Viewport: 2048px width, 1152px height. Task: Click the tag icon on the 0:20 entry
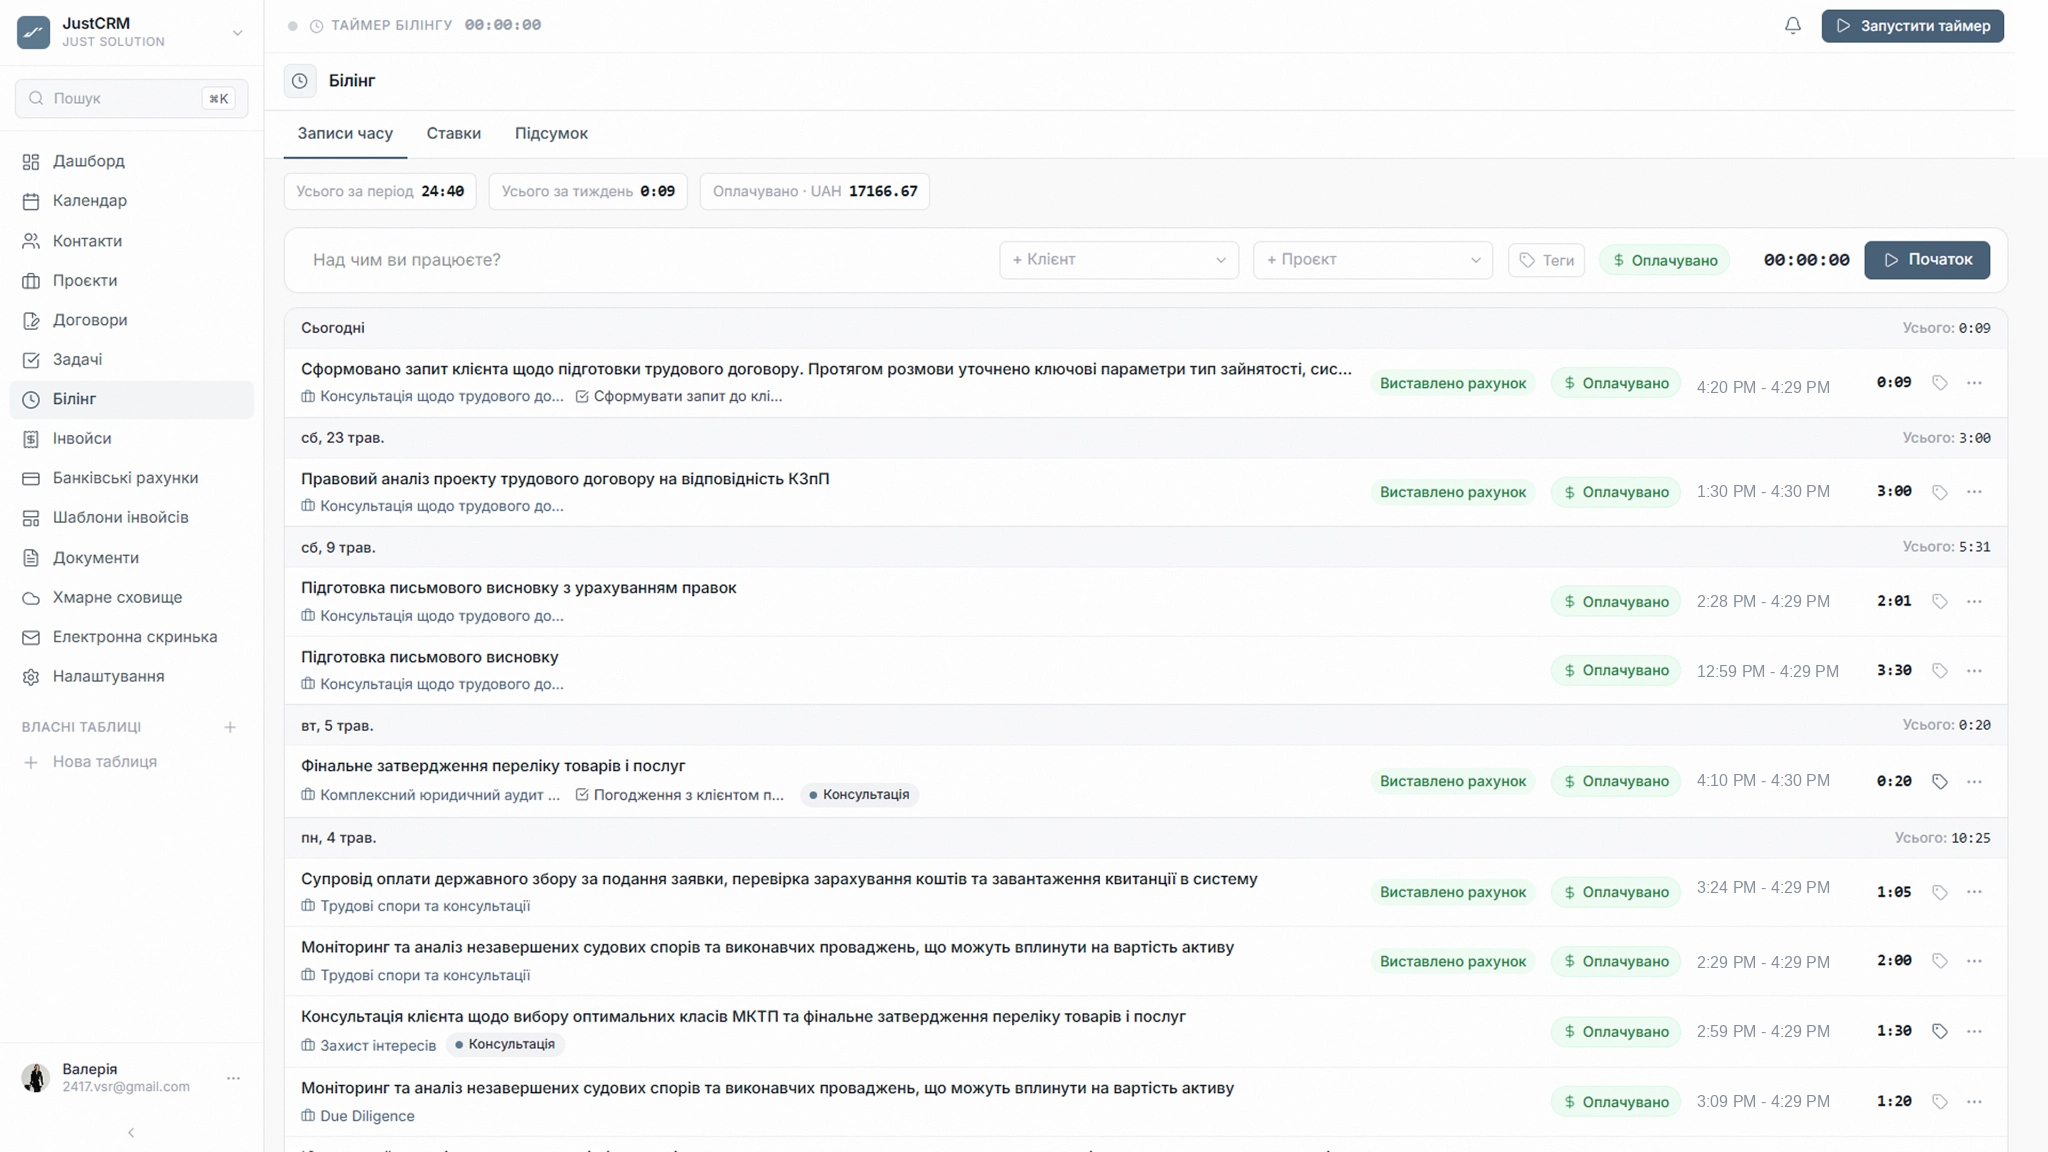(x=1940, y=781)
